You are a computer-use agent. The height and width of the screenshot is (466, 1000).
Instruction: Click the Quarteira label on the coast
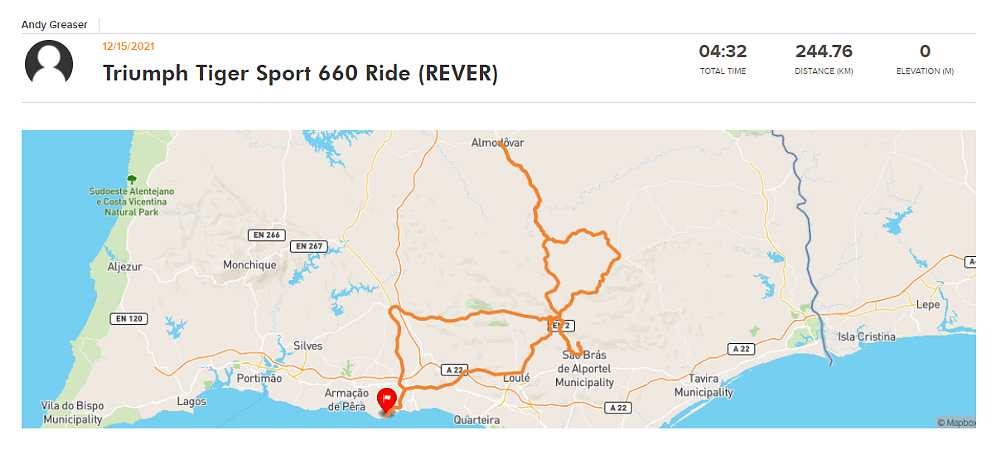(x=476, y=420)
